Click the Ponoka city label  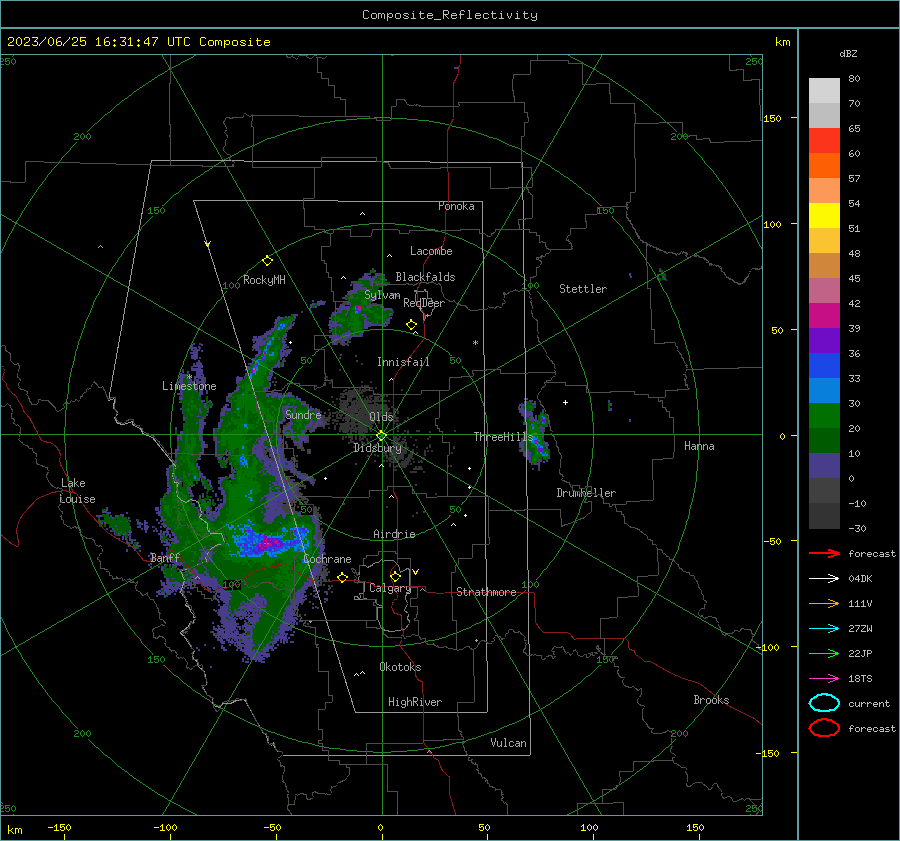[456, 206]
